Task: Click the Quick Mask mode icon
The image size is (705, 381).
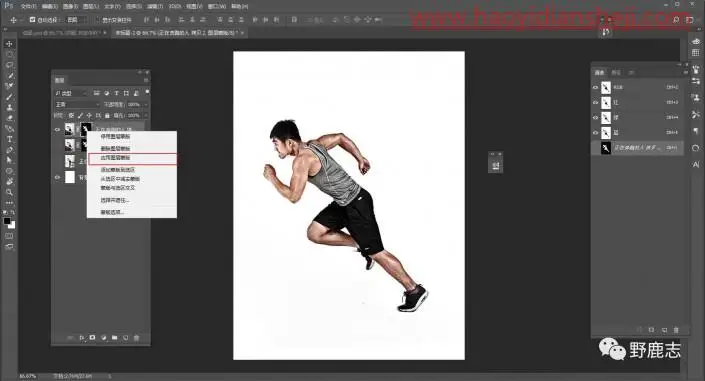Action: (9, 236)
